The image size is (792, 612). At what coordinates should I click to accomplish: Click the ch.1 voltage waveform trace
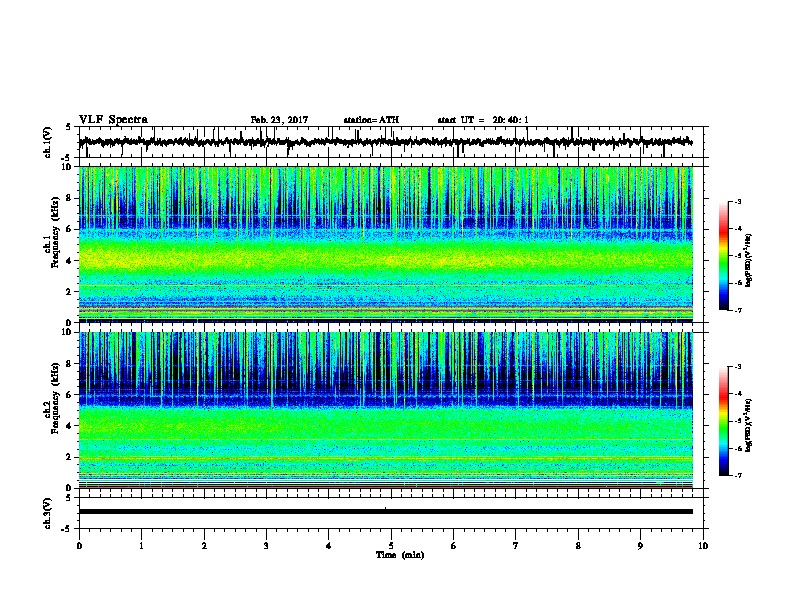(x=386, y=142)
